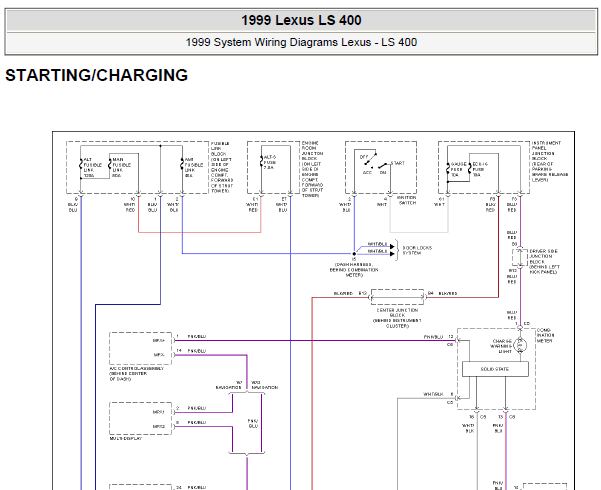This screenshot has width=601, height=490.
Task: Click the CHARGE WARNING LIGHT label
Action: (501, 346)
